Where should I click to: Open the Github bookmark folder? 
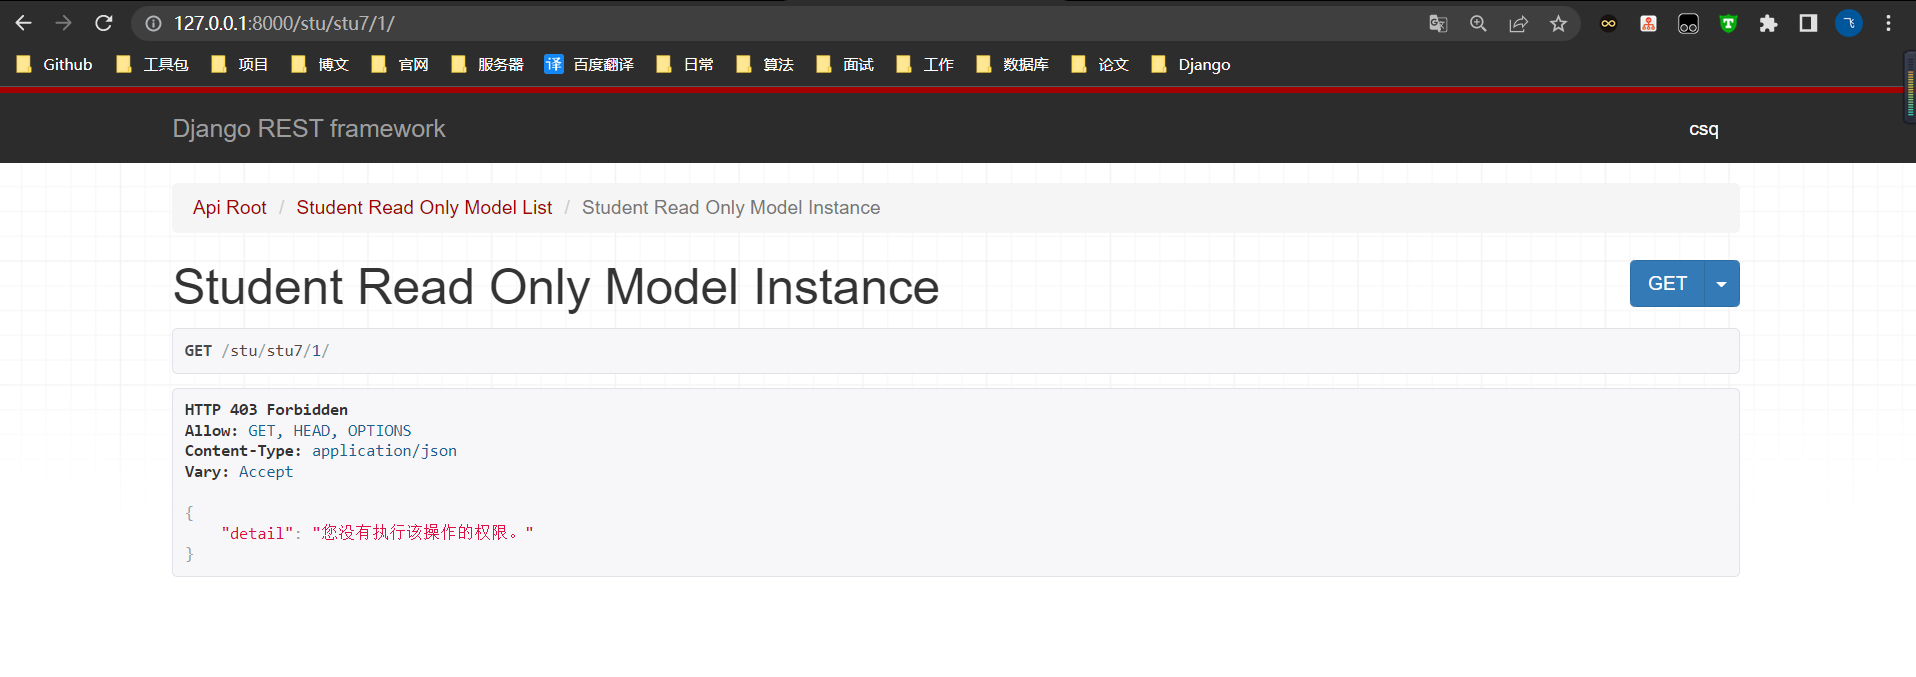55,64
